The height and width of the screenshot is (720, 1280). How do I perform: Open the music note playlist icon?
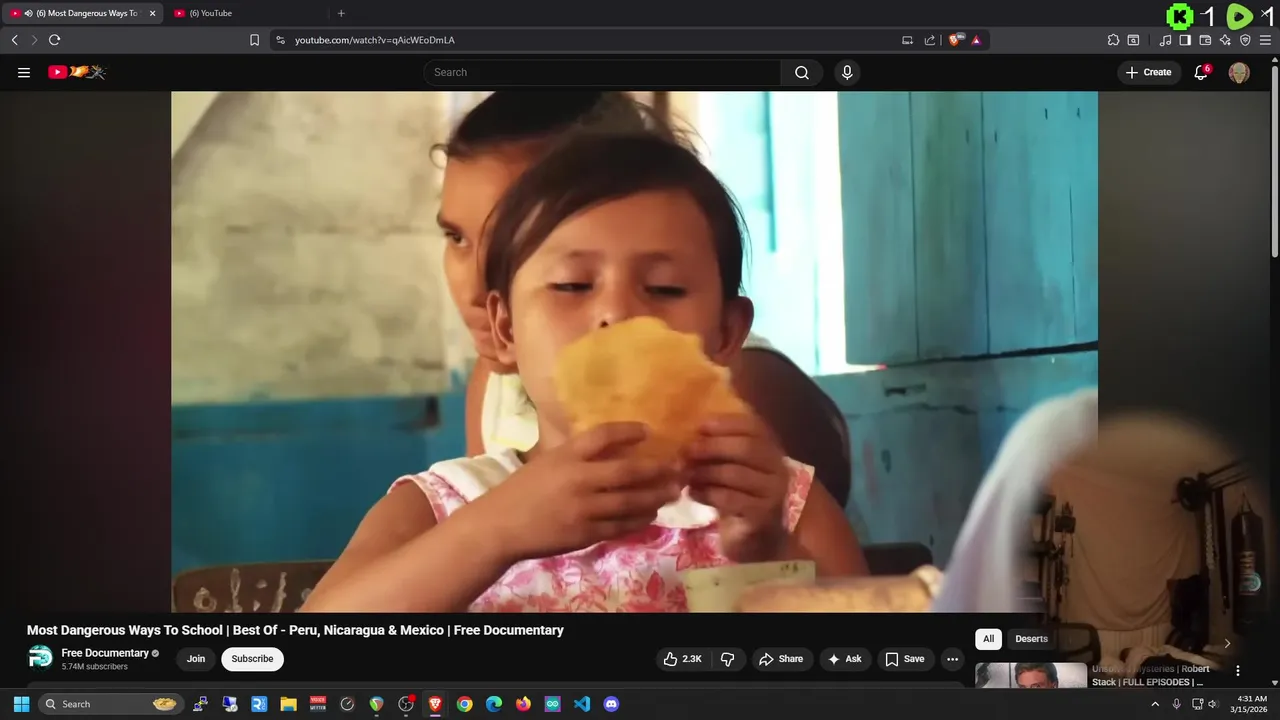tap(1165, 40)
